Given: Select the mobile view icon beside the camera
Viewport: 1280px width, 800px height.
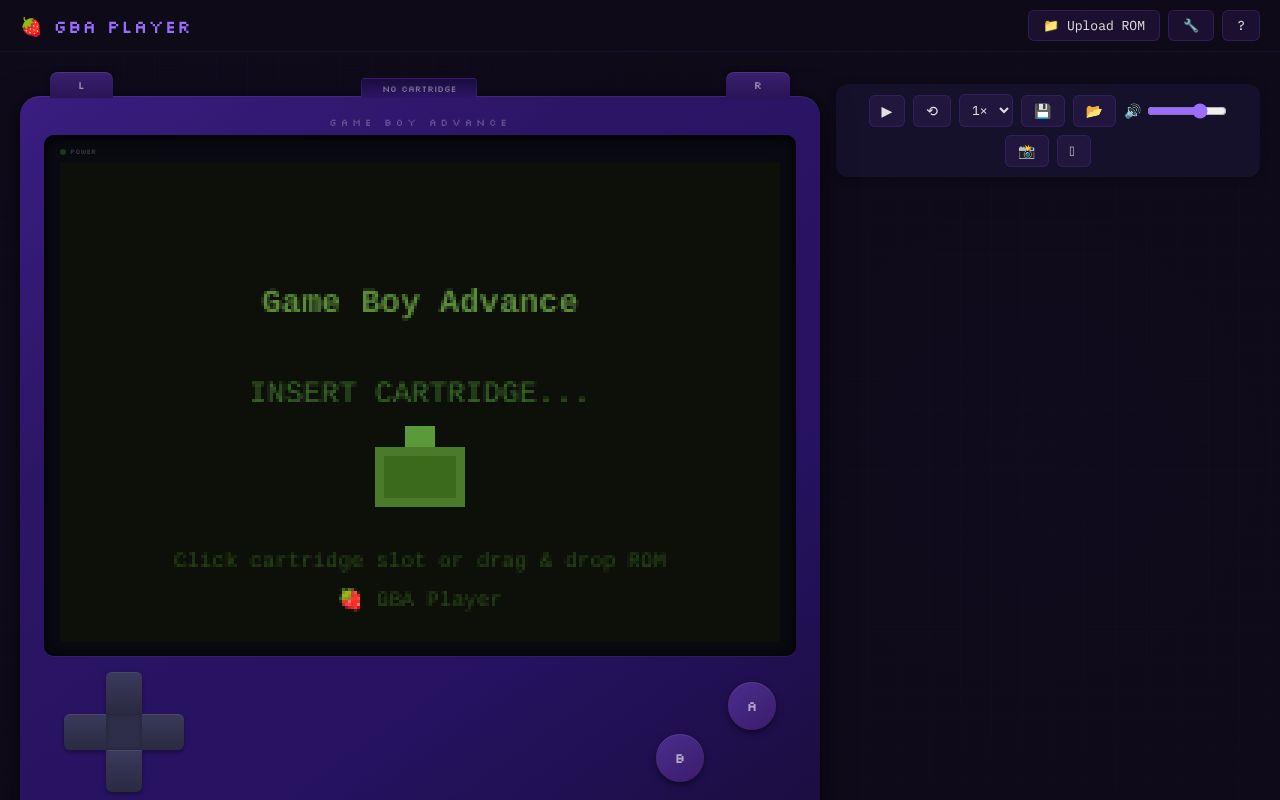Looking at the screenshot, I should tap(1073, 150).
